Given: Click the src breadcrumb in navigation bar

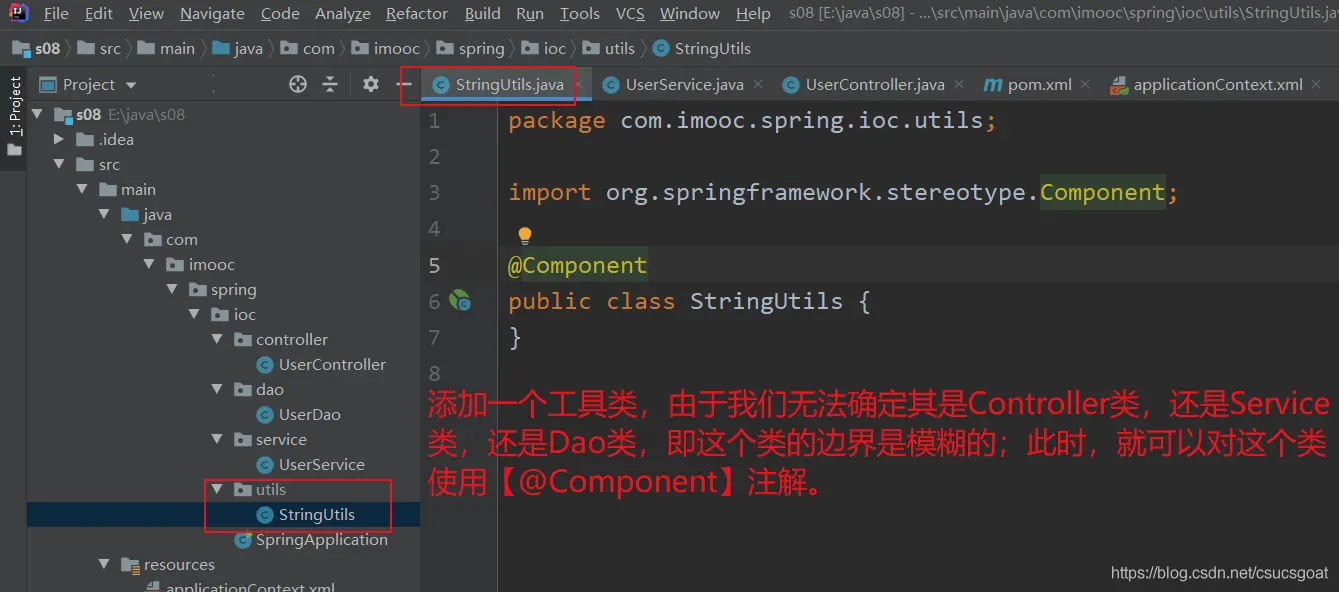Looking at the screenshot, I should pos(98,48).
